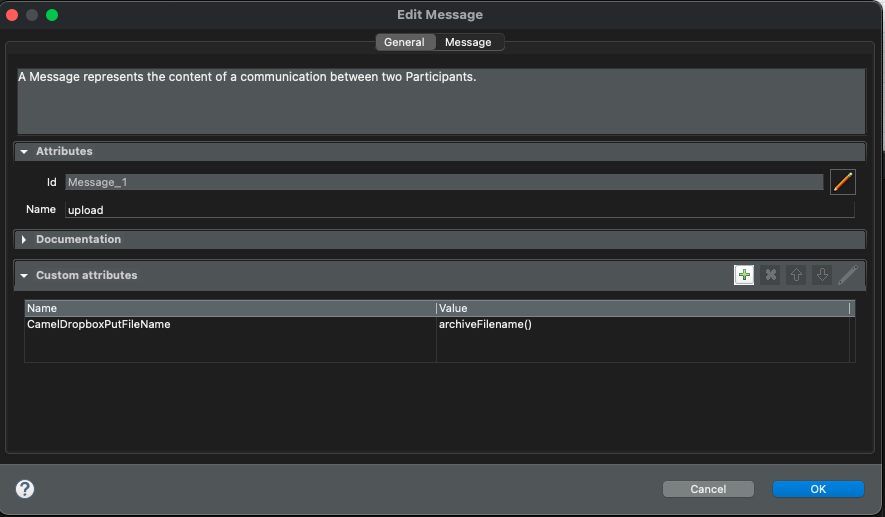Click the Message description text area
Screen dimensions: 885x517
pyautogui.click(x=441, y=102)
